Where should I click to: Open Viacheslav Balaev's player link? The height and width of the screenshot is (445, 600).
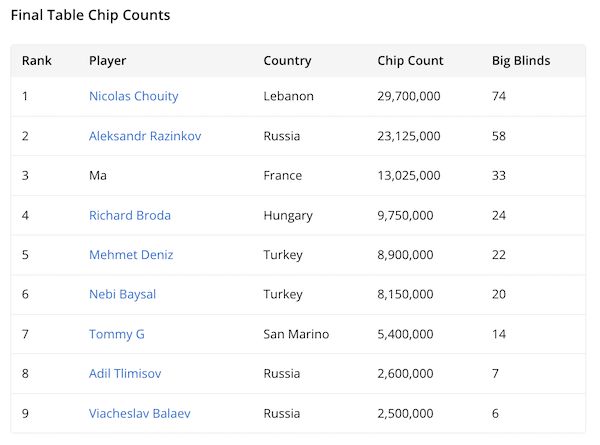139,413
